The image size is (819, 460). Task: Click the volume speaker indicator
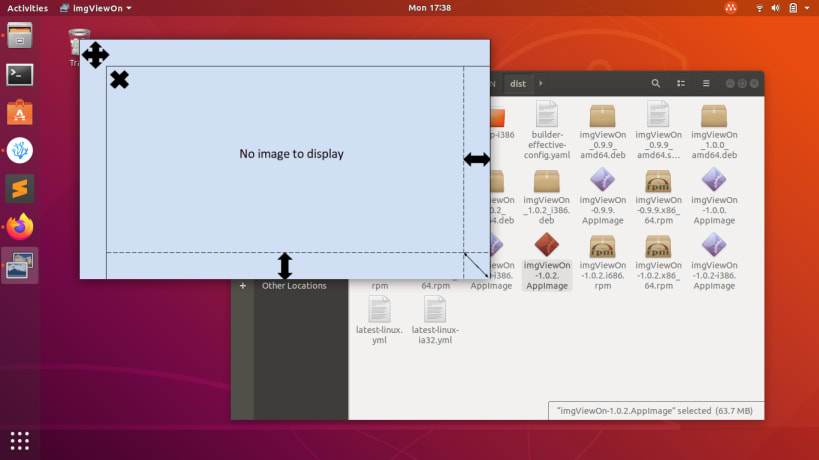[776, 8]
